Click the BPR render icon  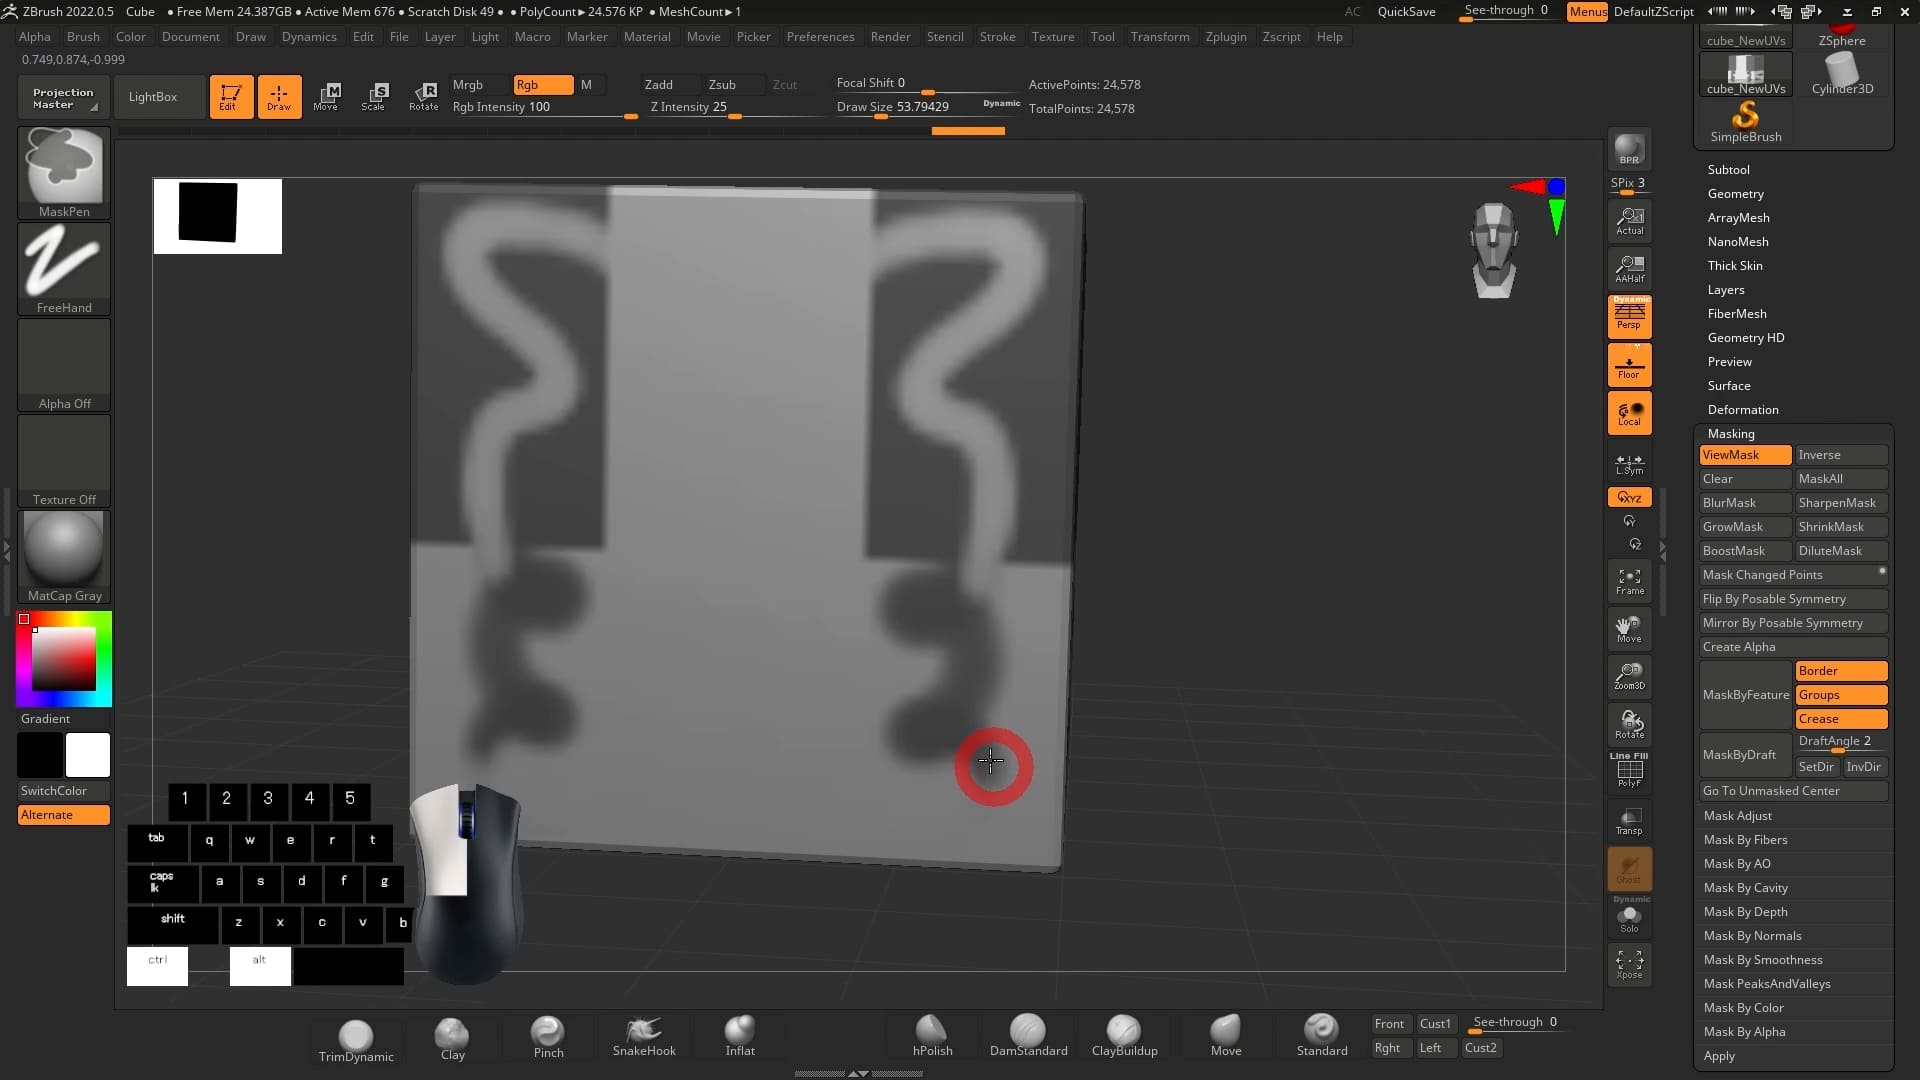[x=1629, y=149]
